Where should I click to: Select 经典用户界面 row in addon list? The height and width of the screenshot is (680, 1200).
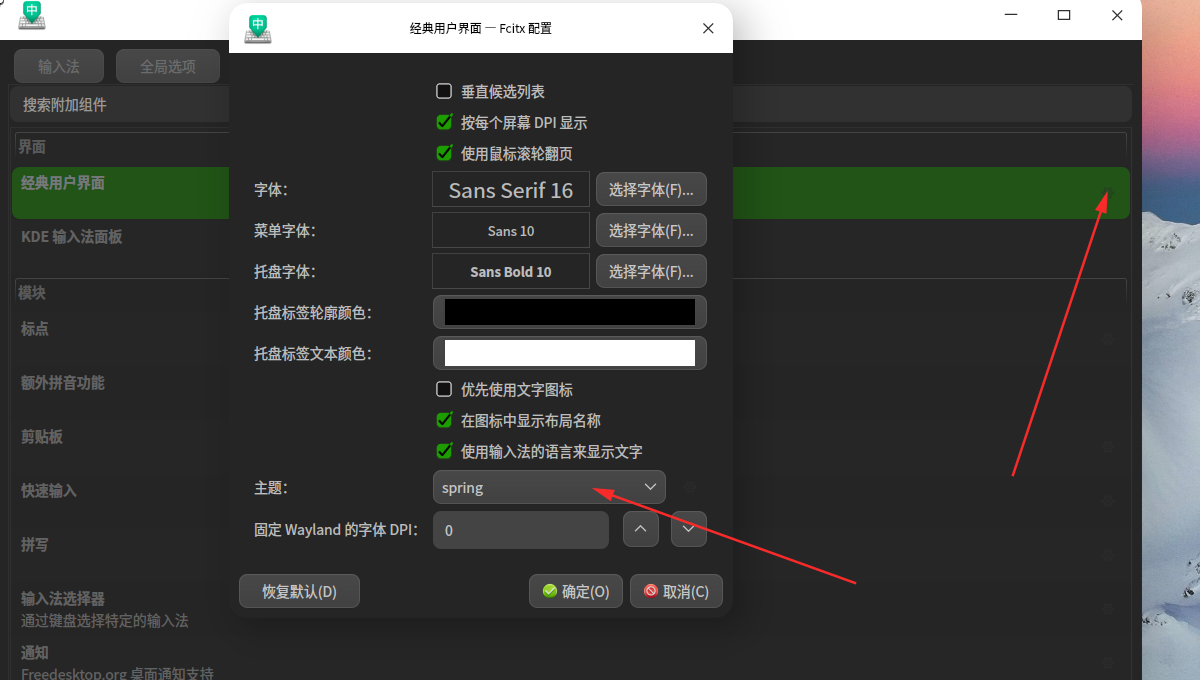coord(571,193)
